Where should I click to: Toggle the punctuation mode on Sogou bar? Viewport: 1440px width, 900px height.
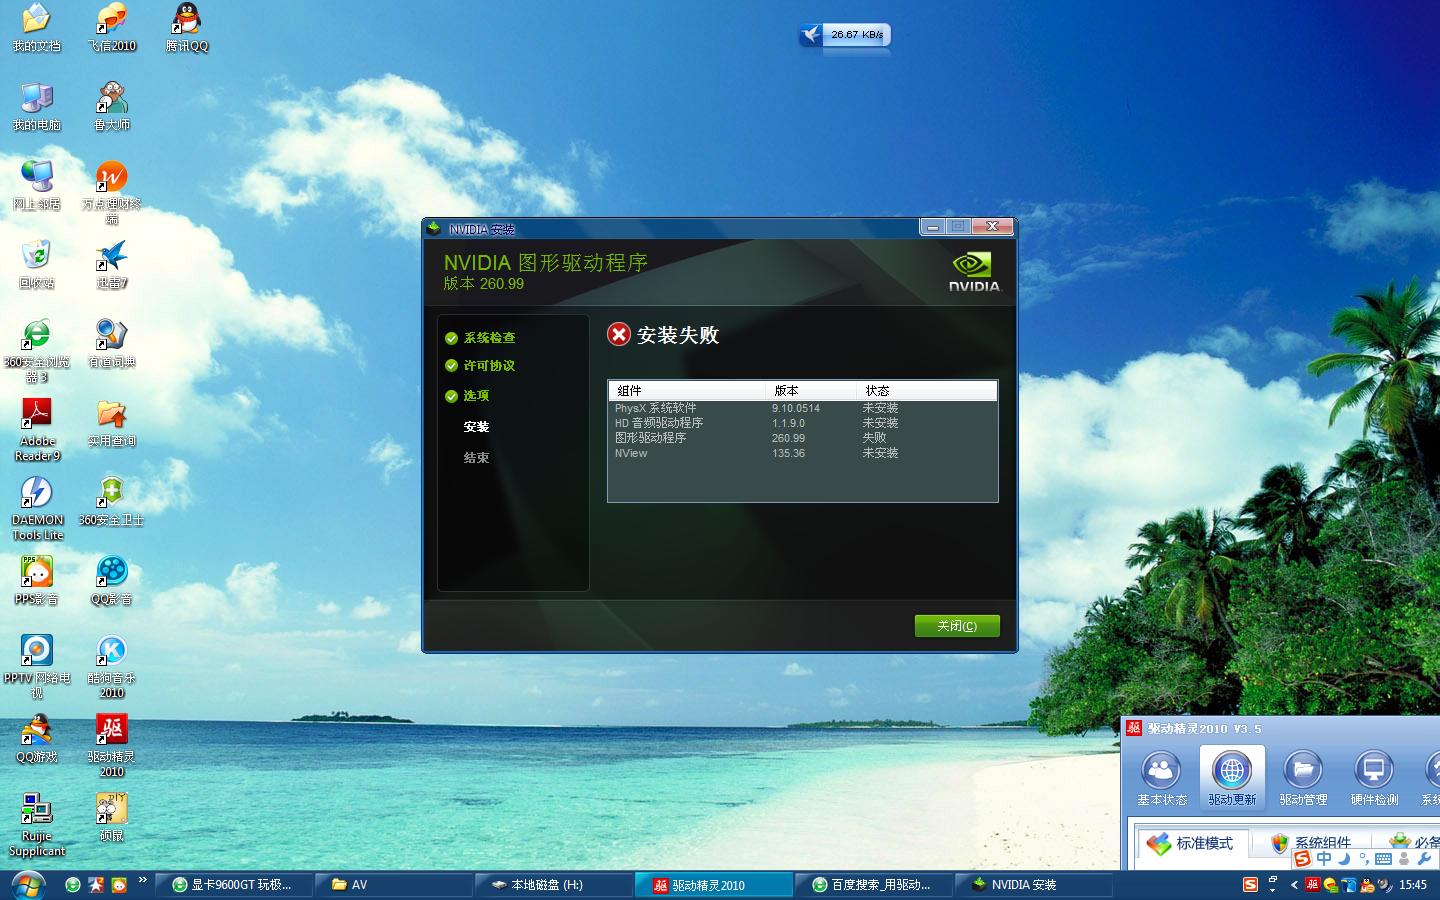1364,858
